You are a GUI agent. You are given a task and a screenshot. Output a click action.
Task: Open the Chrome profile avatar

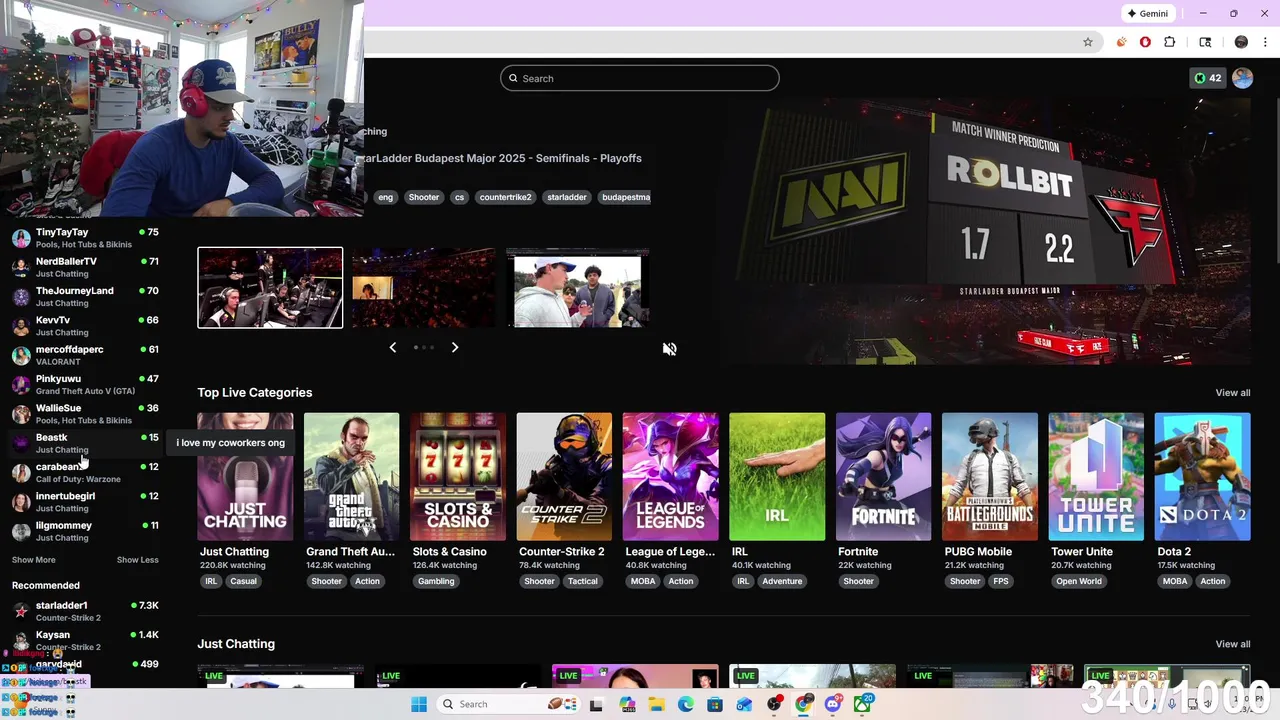1241,42
